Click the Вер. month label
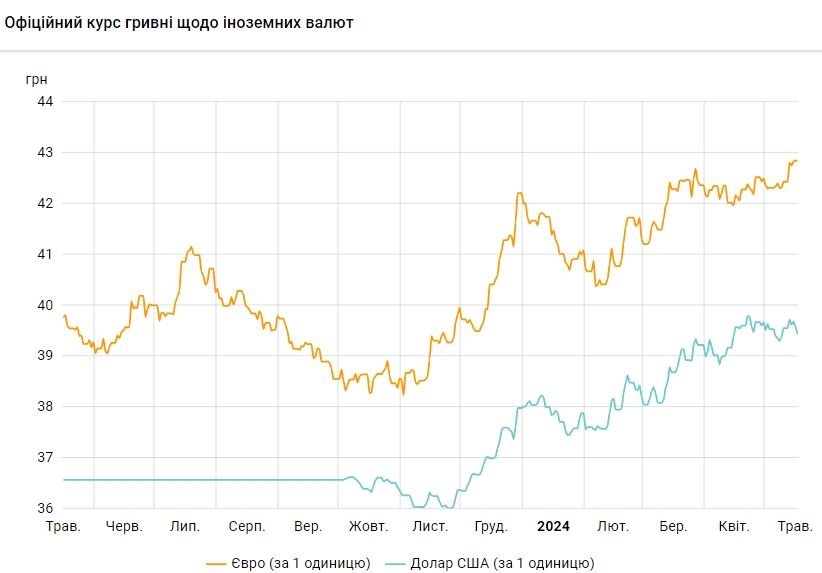Image resolution: width=822 pixels, height=573 pixels. tap(308, 526)
